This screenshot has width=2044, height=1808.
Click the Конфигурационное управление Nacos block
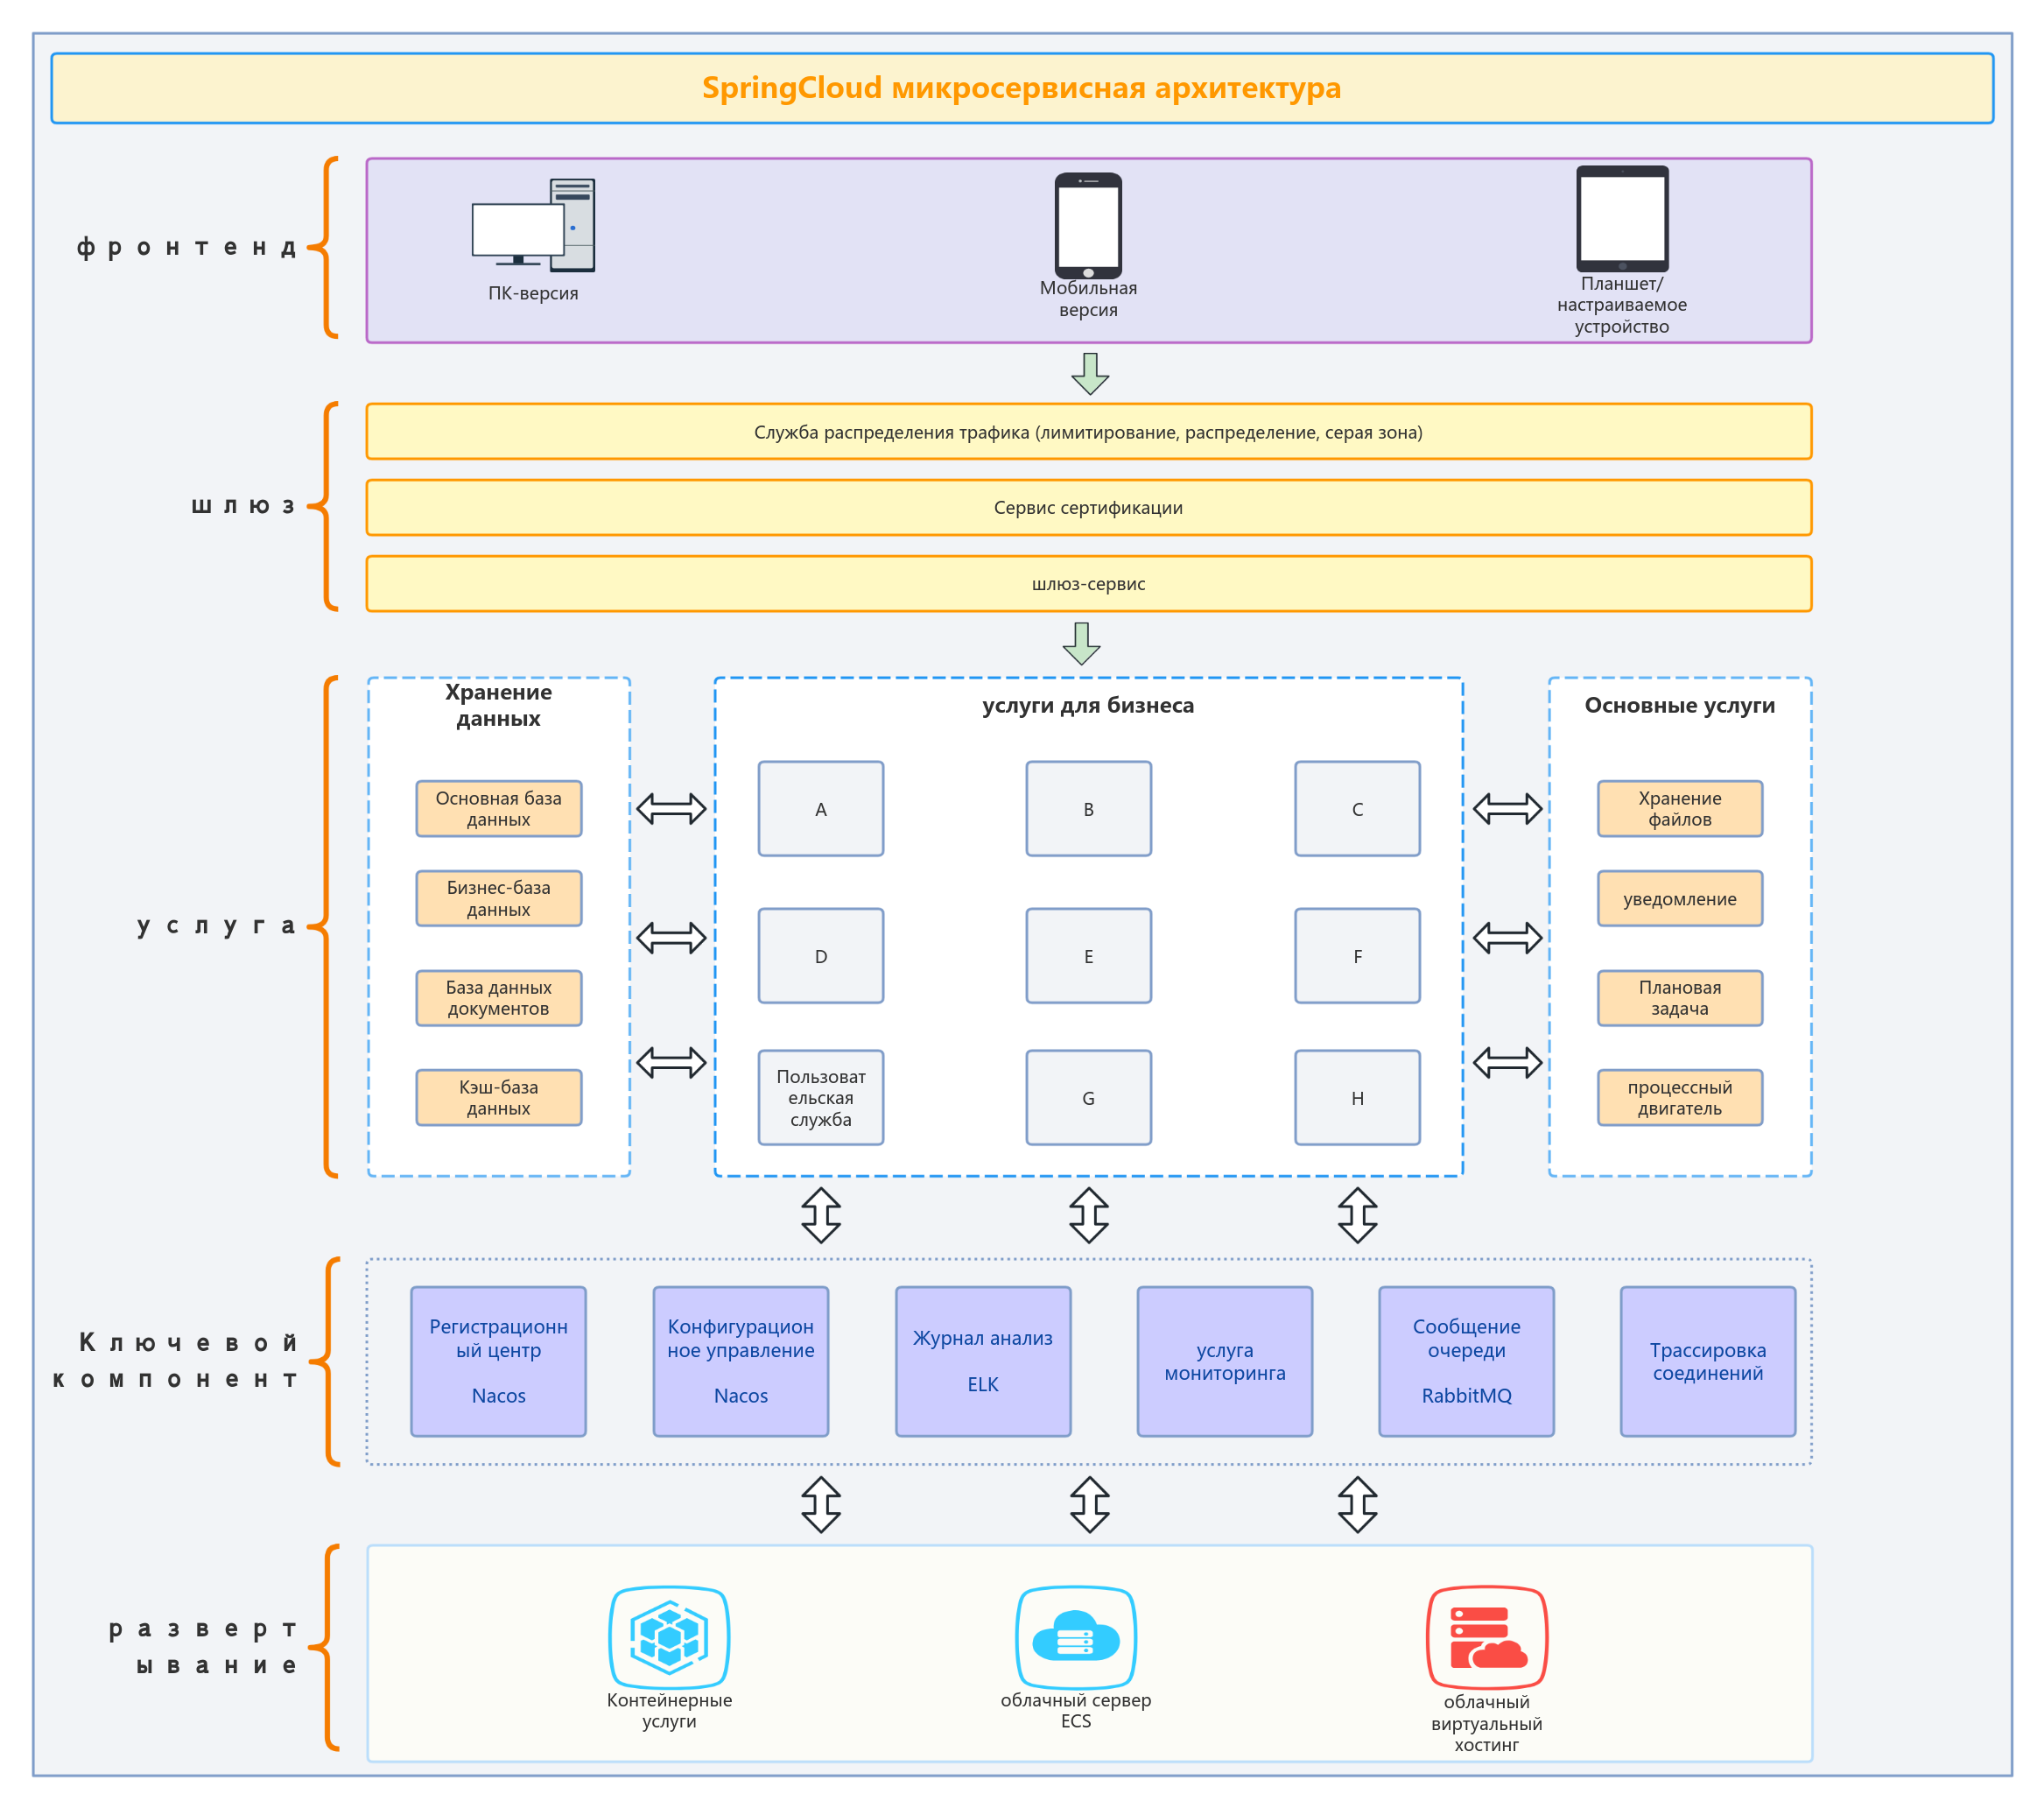tap(741, 1362)
